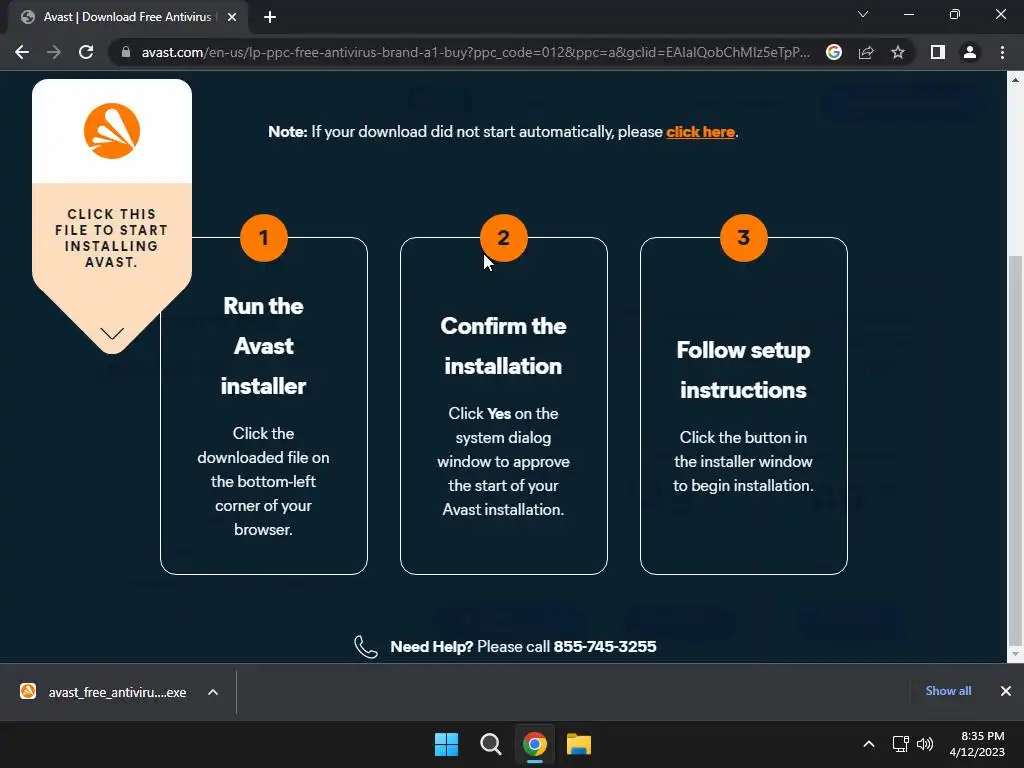Click the 'click here' download link

tap(700, 132)
